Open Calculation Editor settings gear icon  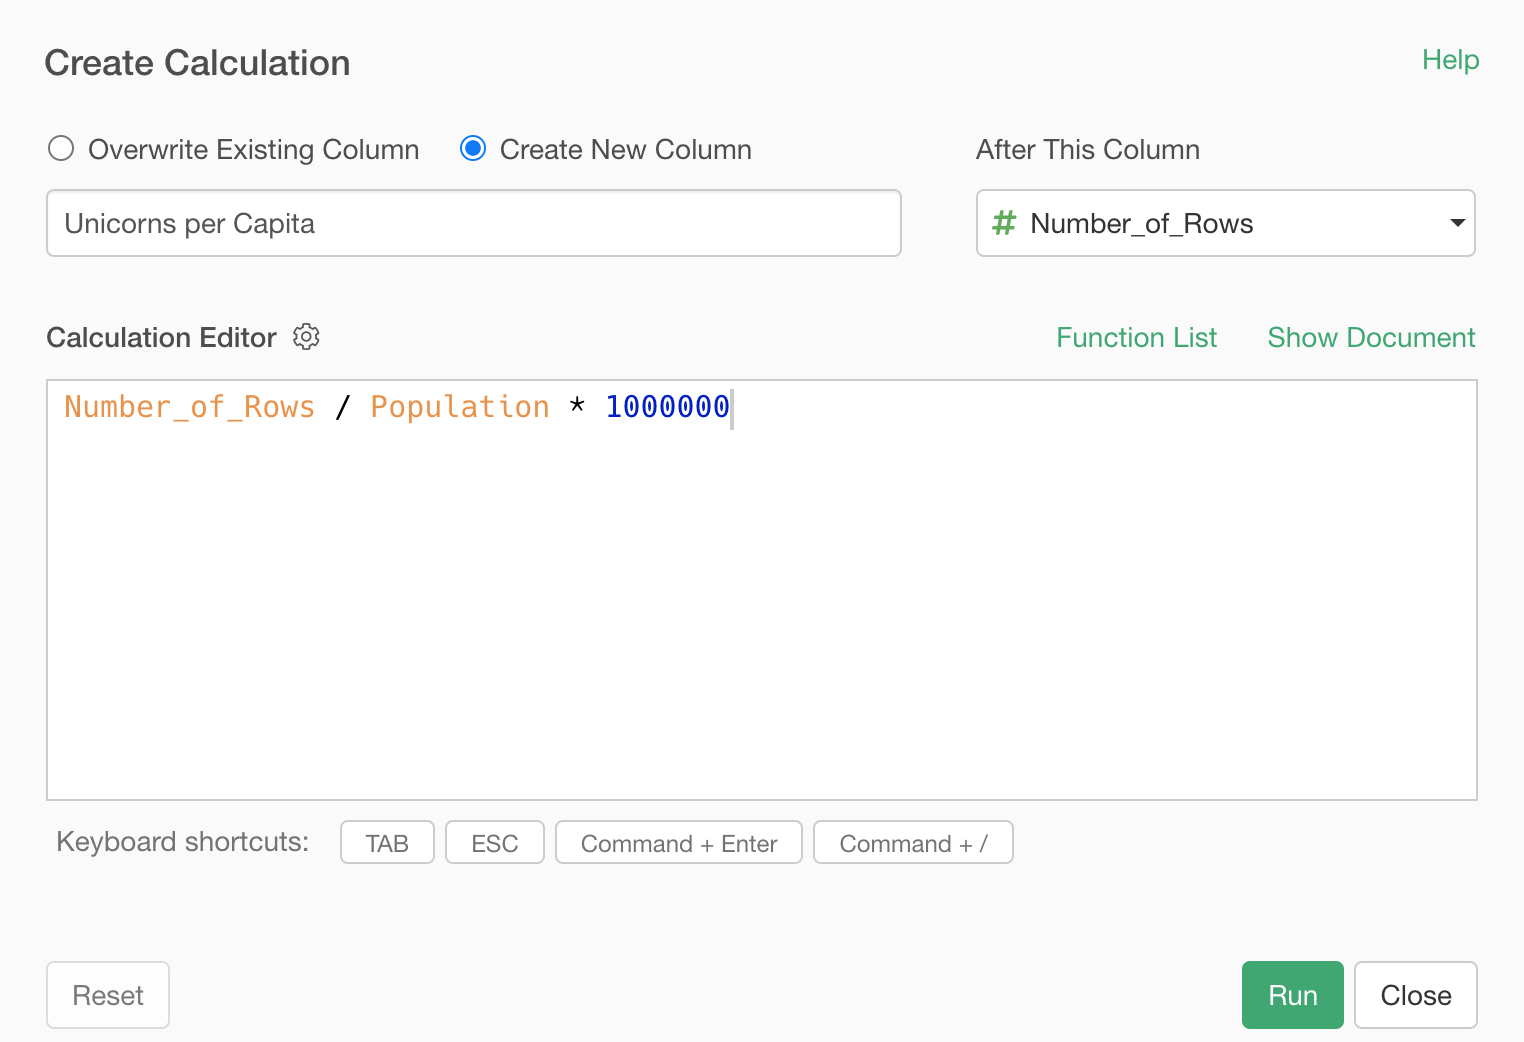pyautogui.click(x=306, y=337)
